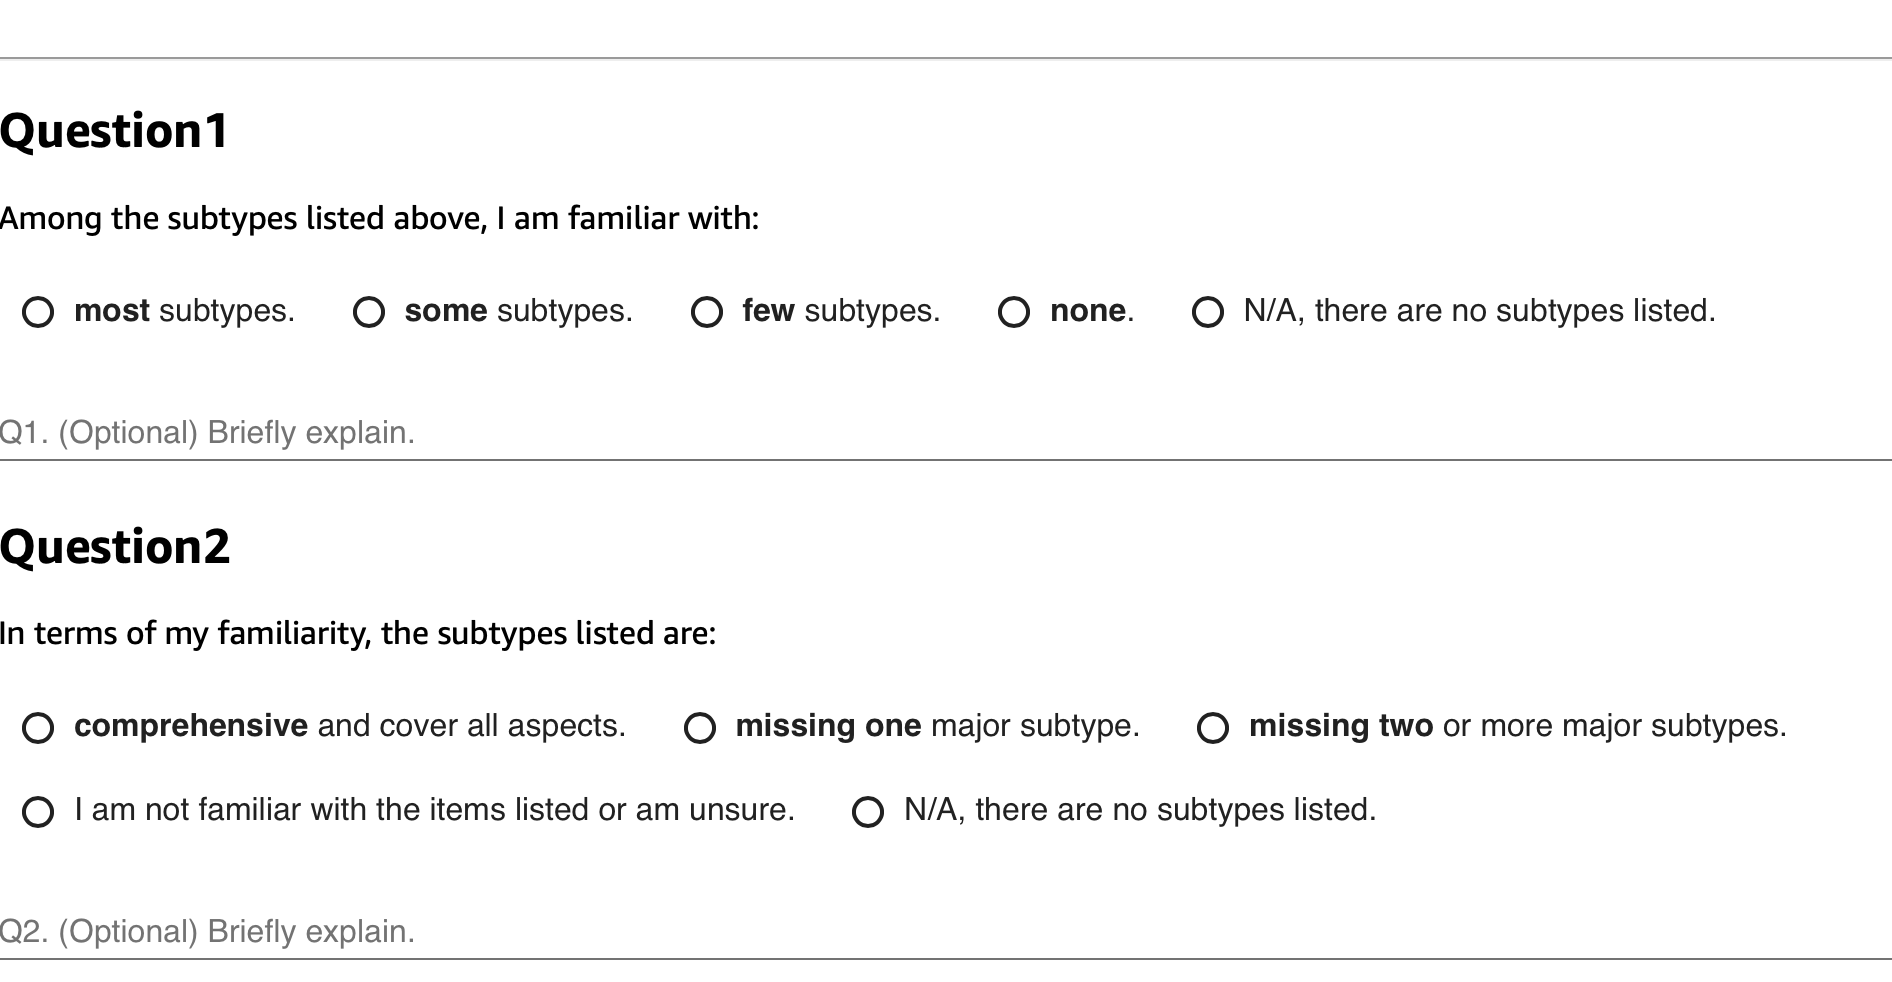This screenshot has width=1892, height=982.
Task: Choose 'comprehensive and cover all aspects' radio
Action: [x=38, y=727]
